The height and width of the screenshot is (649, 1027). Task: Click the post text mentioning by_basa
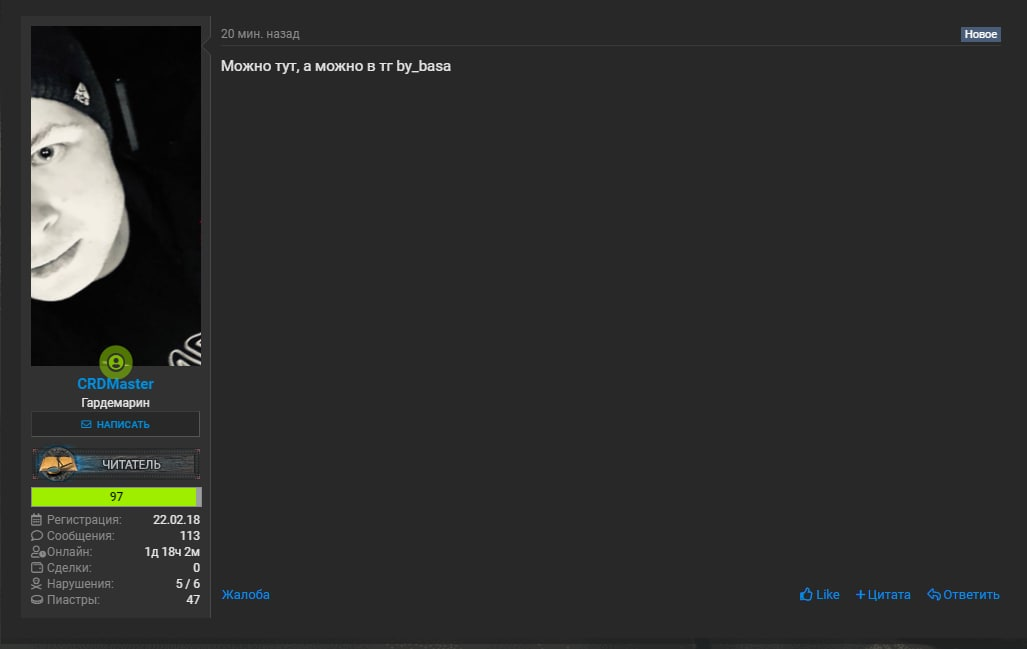(x=336, y=66)
